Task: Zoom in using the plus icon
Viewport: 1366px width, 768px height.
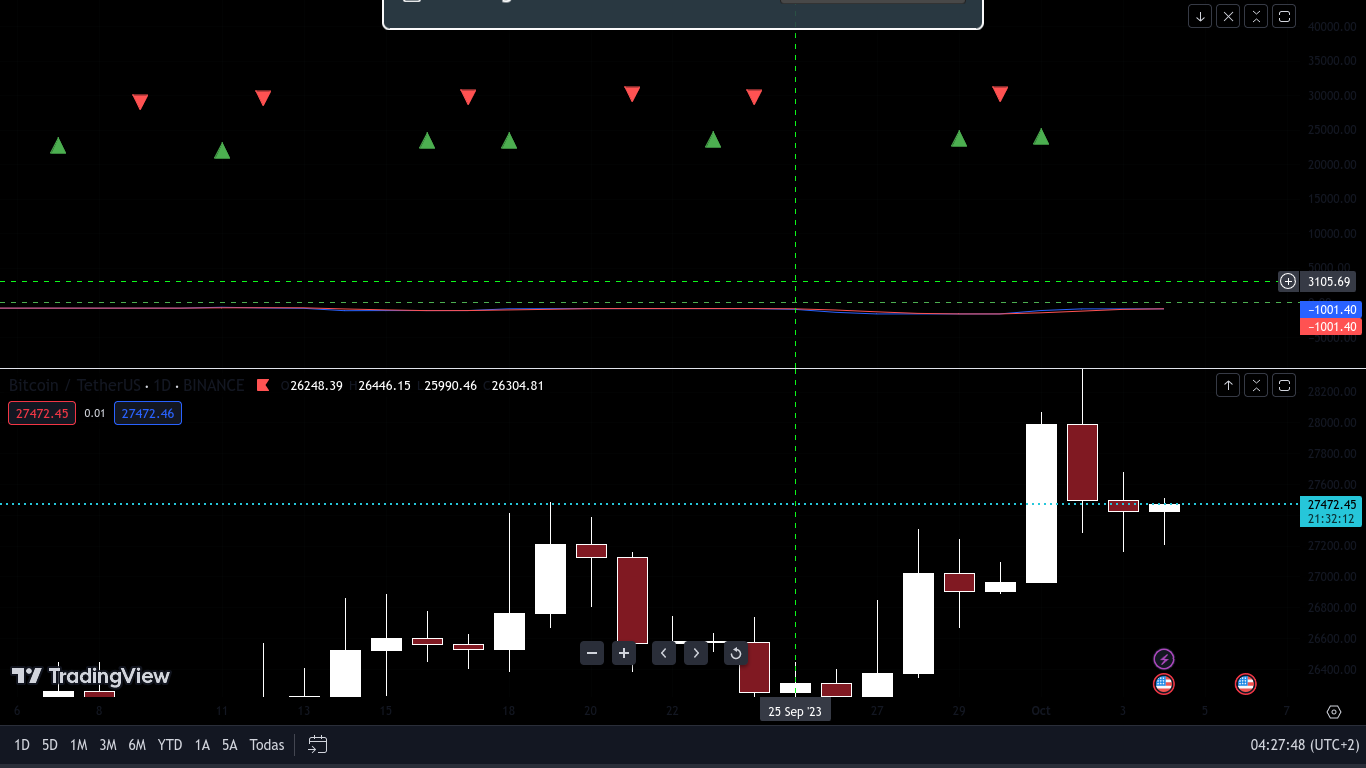Action: 624,653
